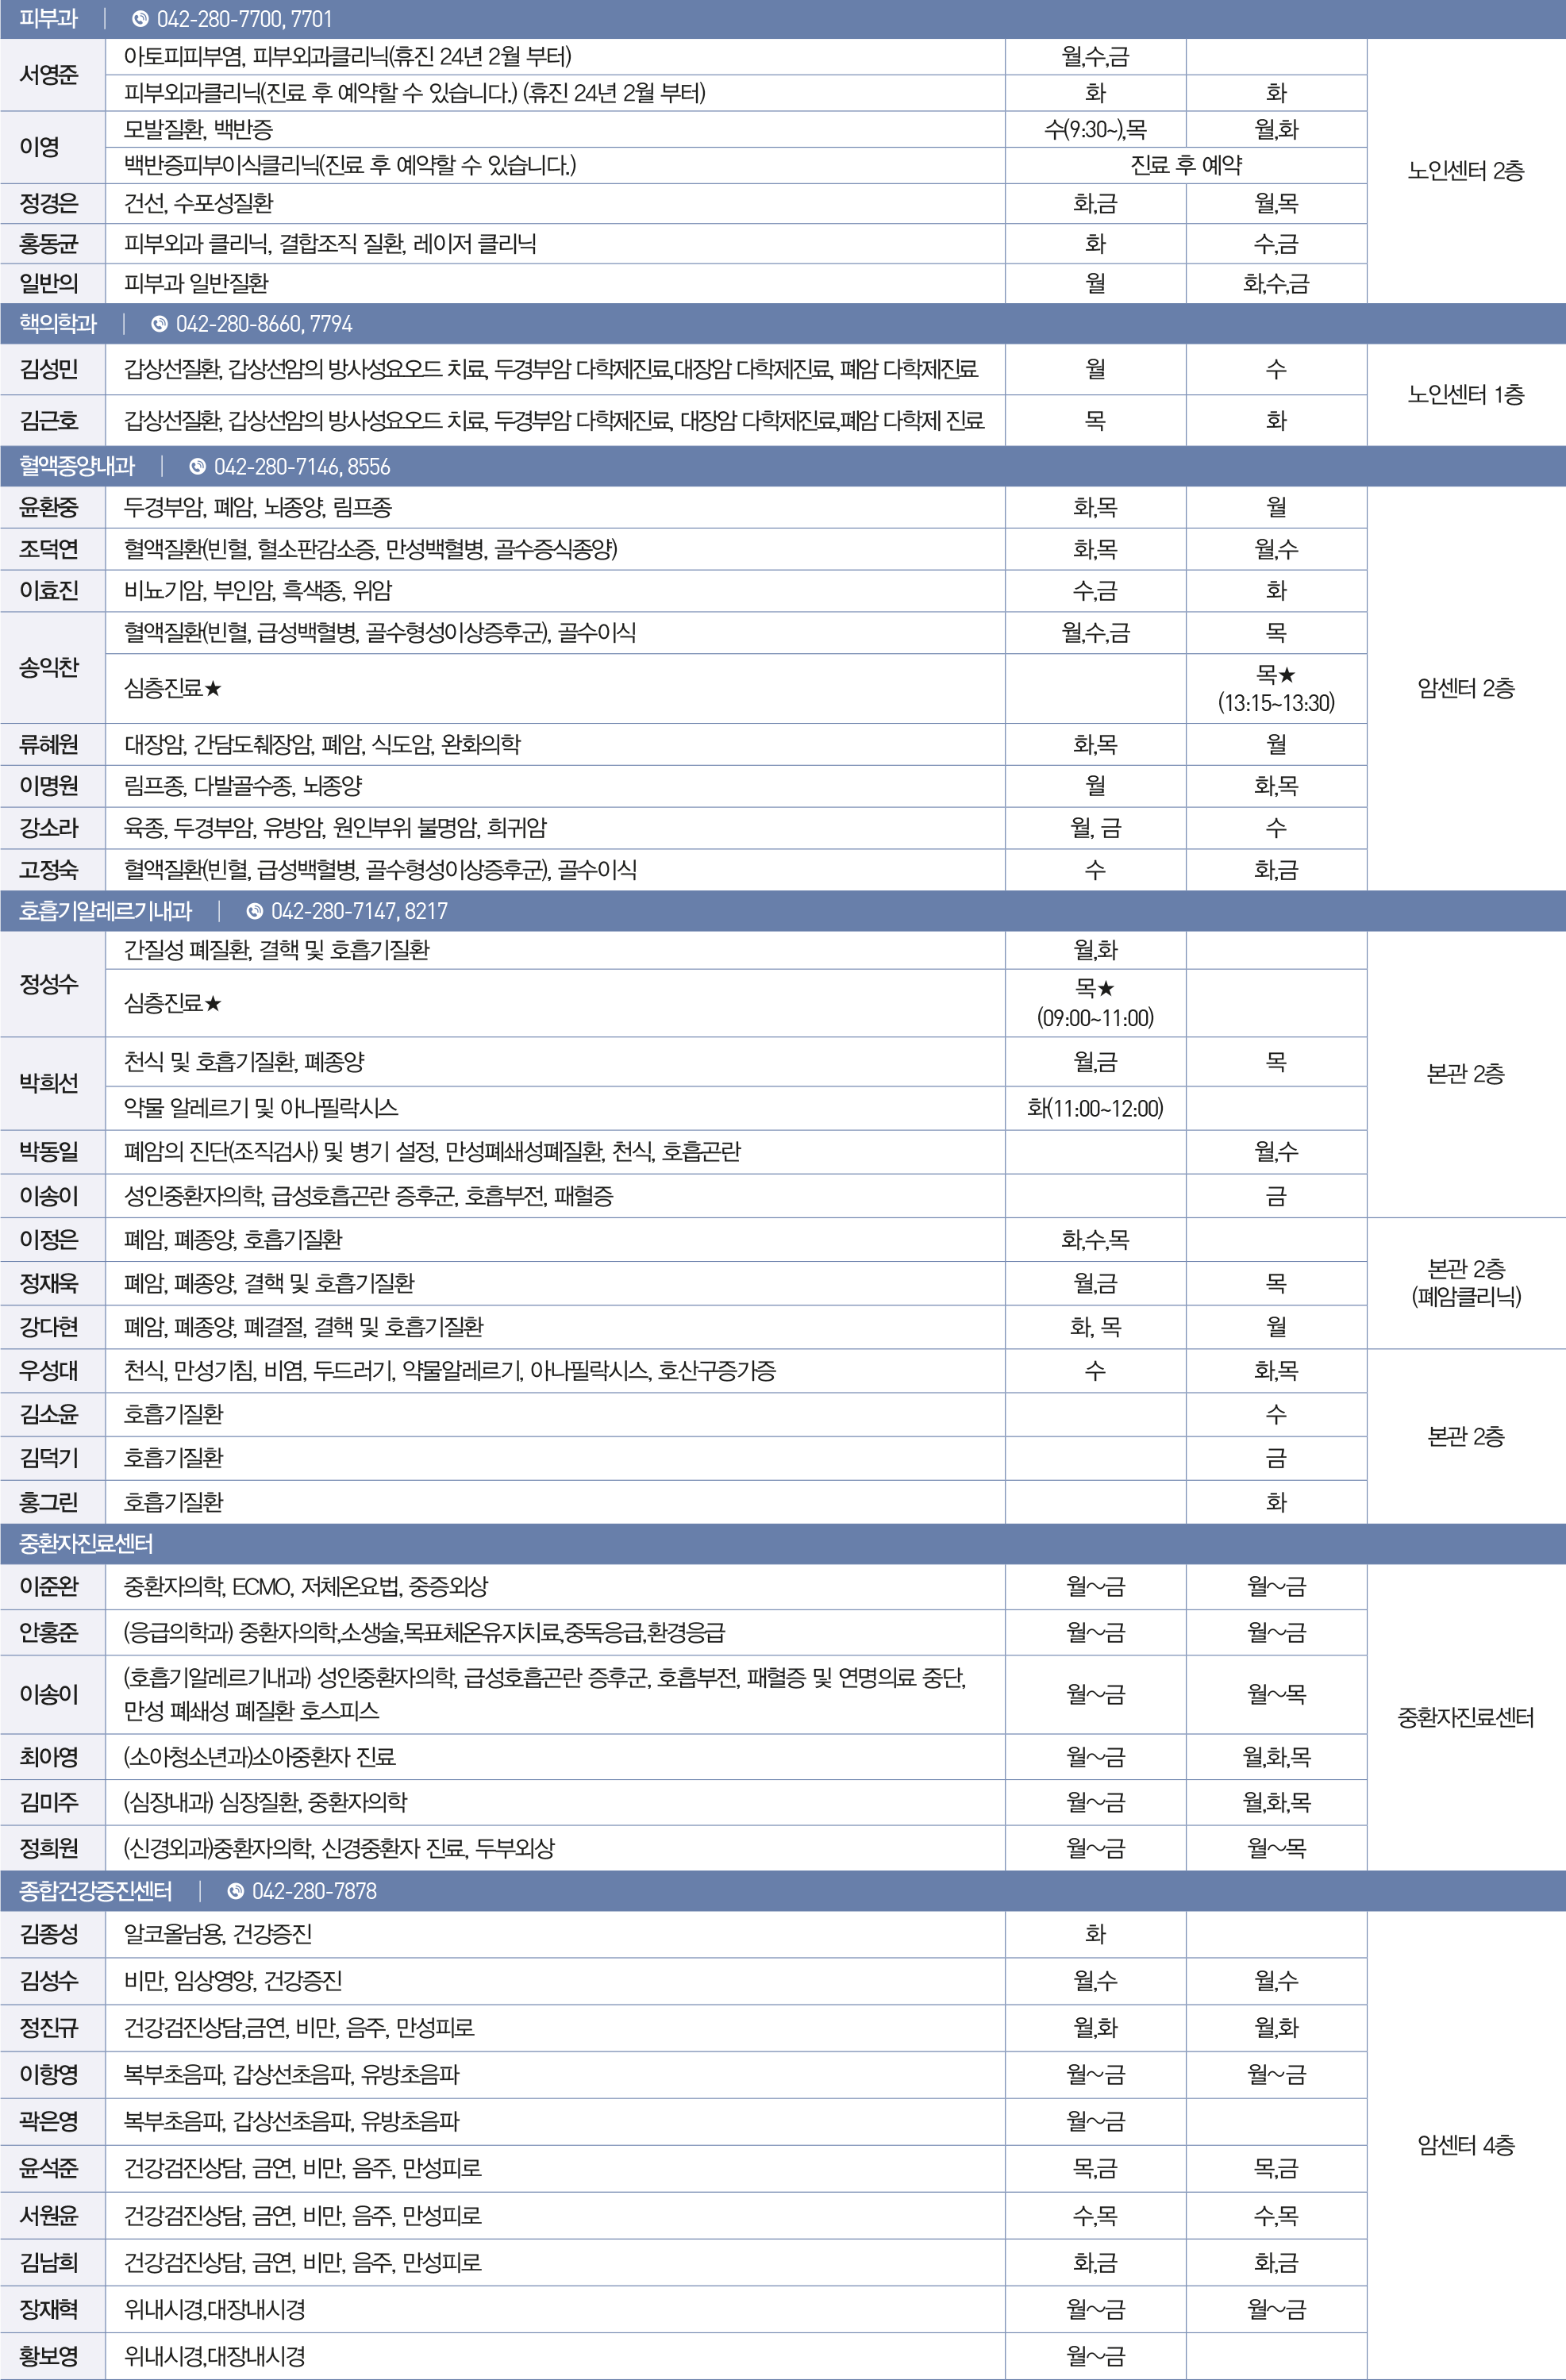
Task: Click location cell 암센터 4층
Action: click(x=1466, y=2144)
